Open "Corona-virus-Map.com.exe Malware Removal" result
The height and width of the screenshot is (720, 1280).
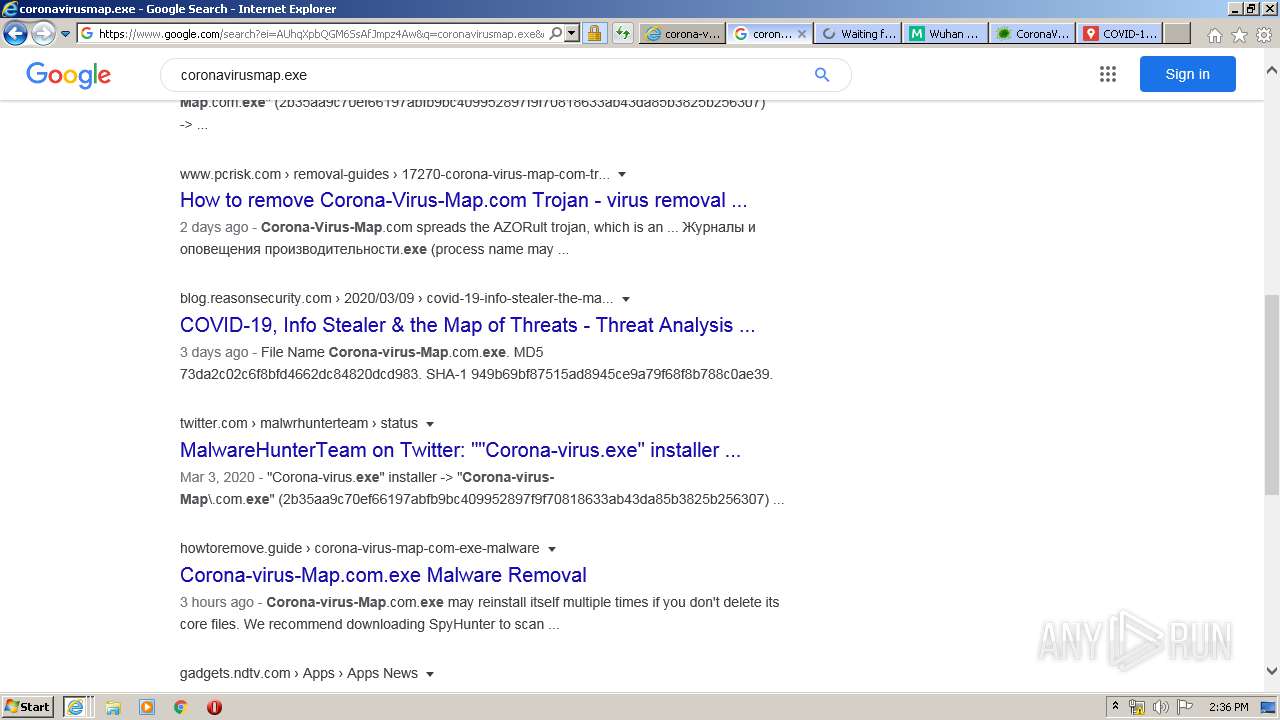point(383,575)
